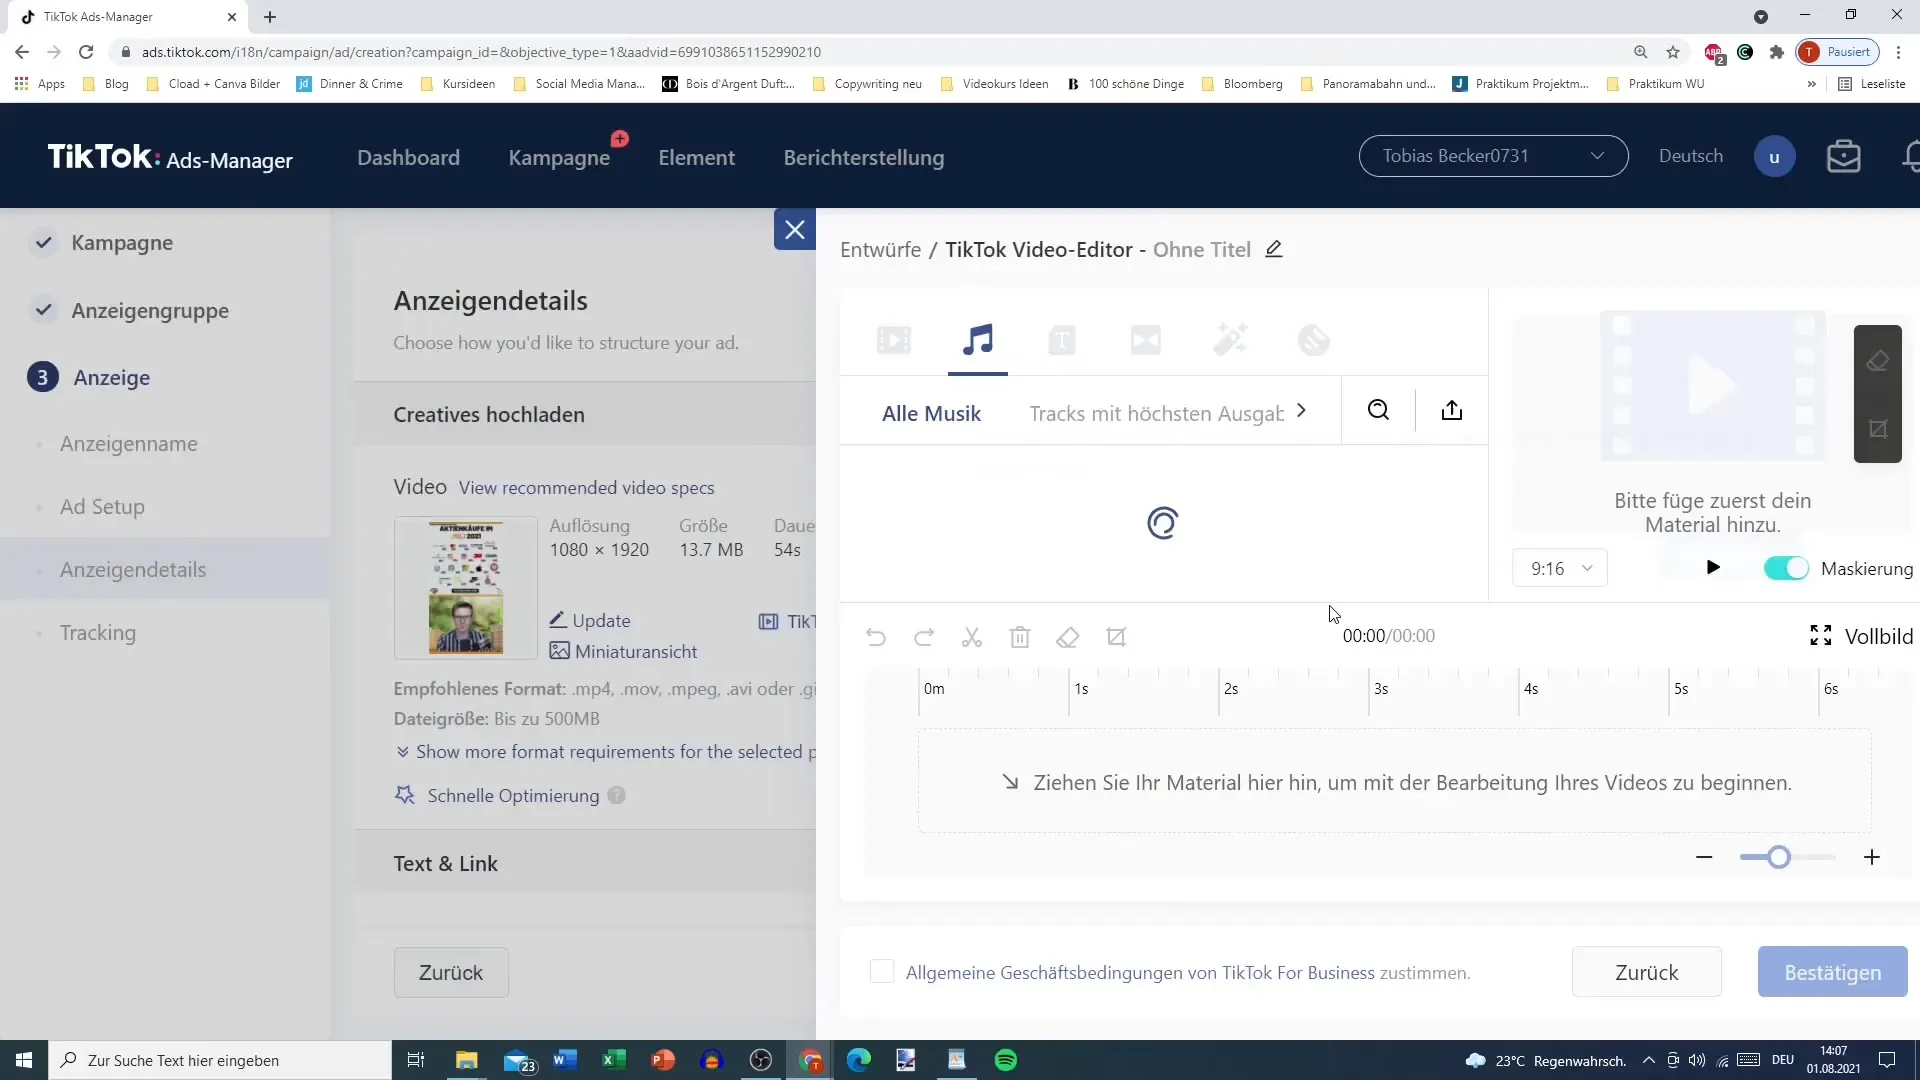Adjust the timeline zoom slider handle
1920x1080 pixels.
(1778, 857)
